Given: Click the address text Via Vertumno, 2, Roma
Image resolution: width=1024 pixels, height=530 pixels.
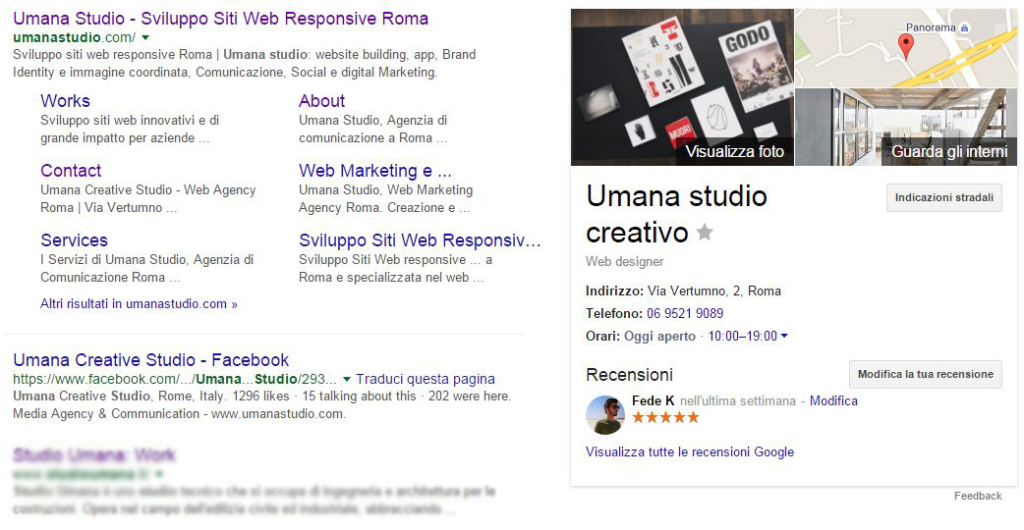Looking at the screenshot, I should coord(714,291).
